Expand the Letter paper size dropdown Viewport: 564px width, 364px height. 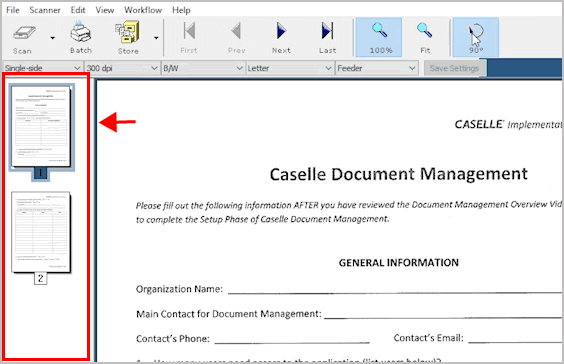289,68
